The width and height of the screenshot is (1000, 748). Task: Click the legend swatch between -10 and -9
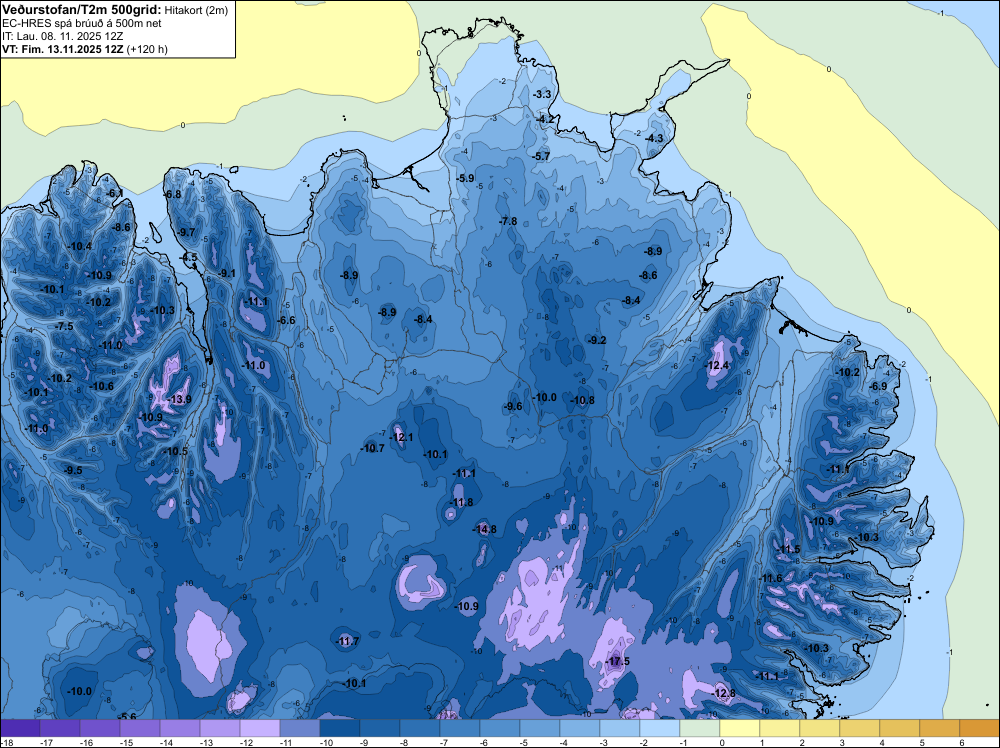340,729
